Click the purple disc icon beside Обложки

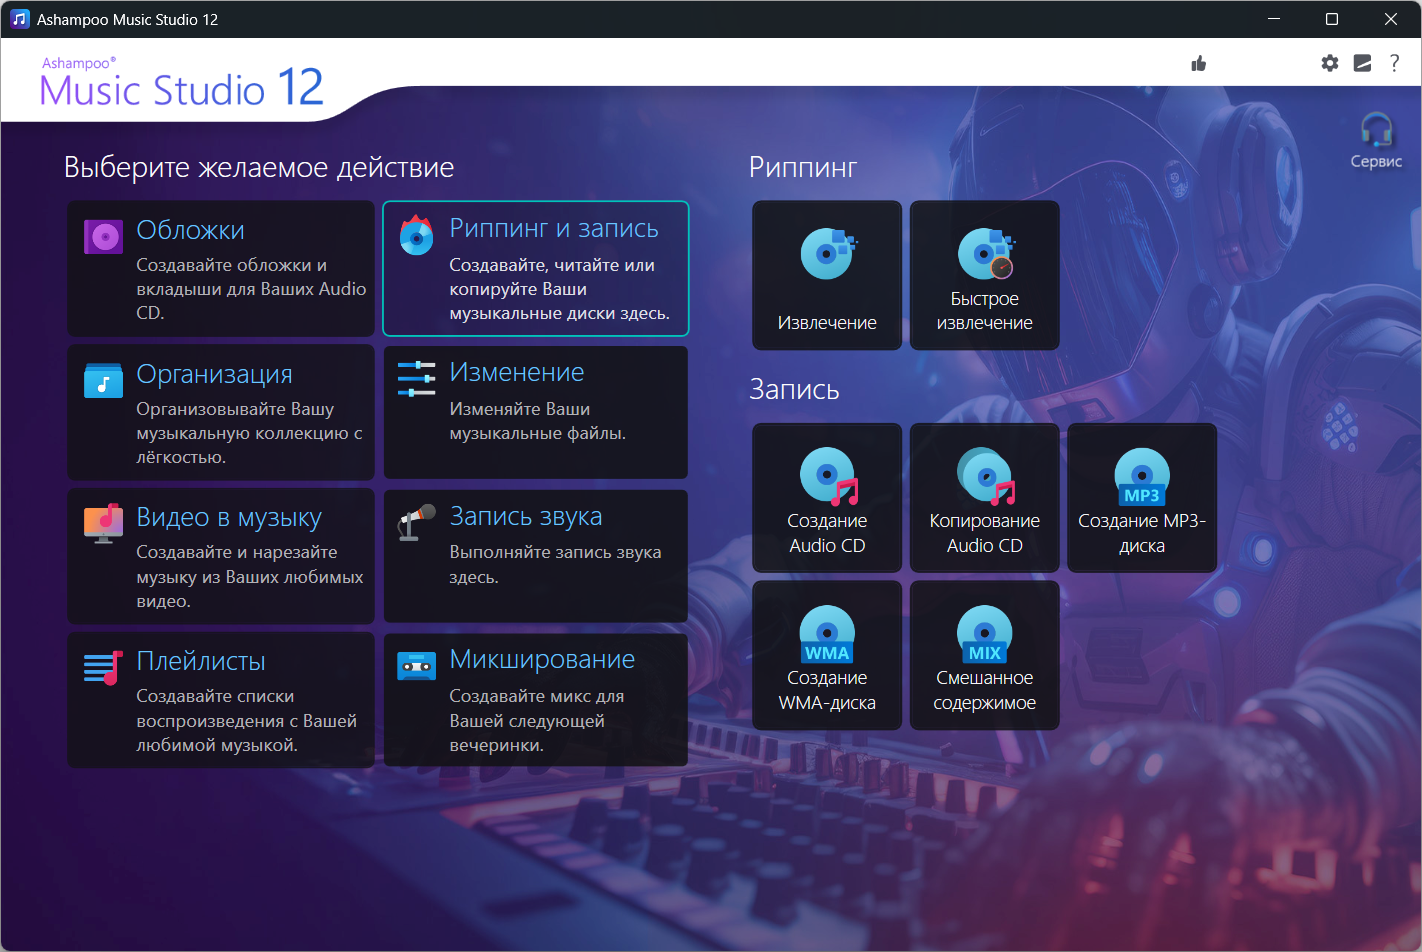[x=104, y=237]
